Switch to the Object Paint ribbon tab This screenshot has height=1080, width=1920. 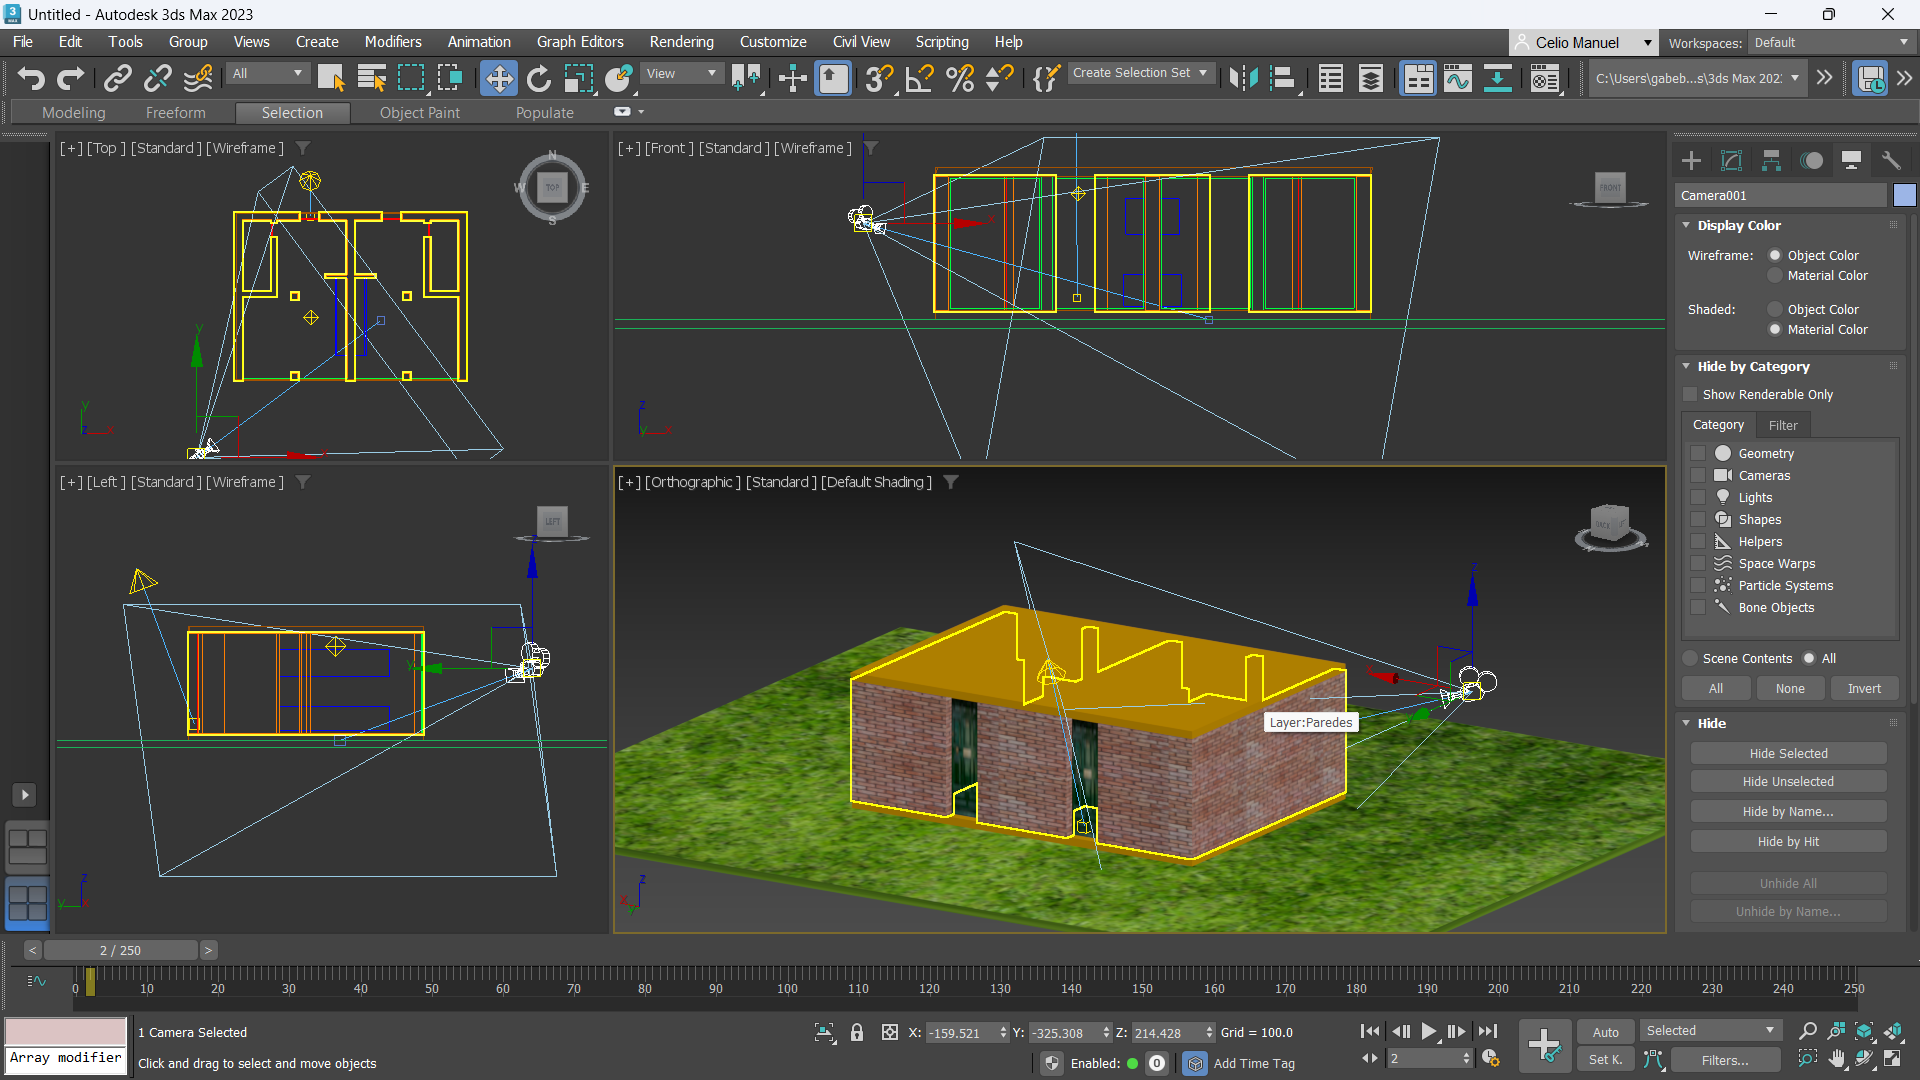pyautogui.click(x=419, y=113)
